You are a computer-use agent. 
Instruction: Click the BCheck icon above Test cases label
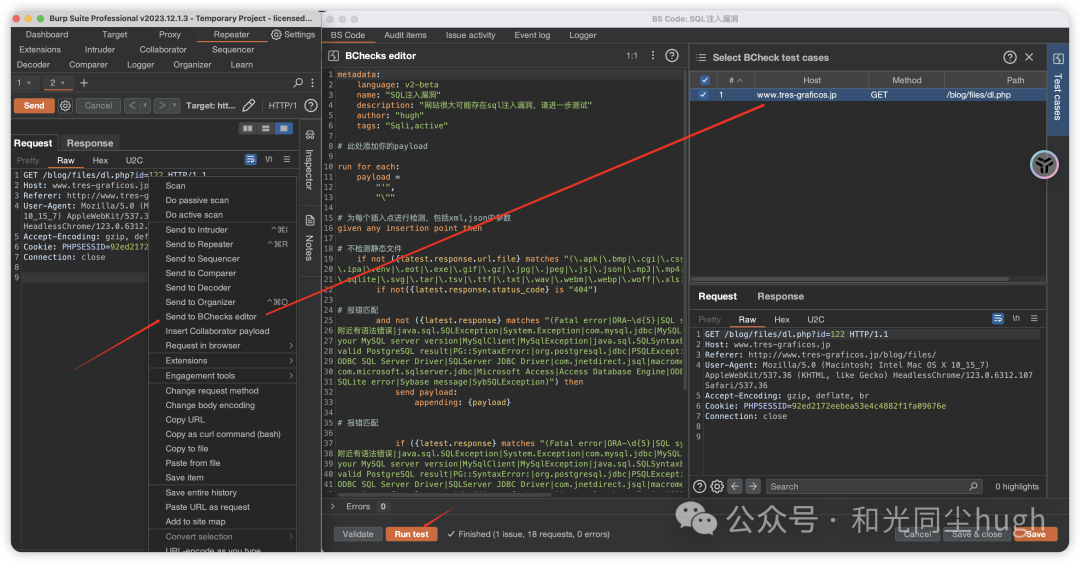[1059, 59]
